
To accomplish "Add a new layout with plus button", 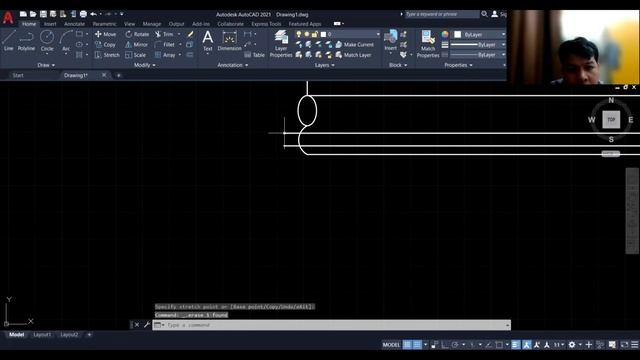I will tap(89, 335).
